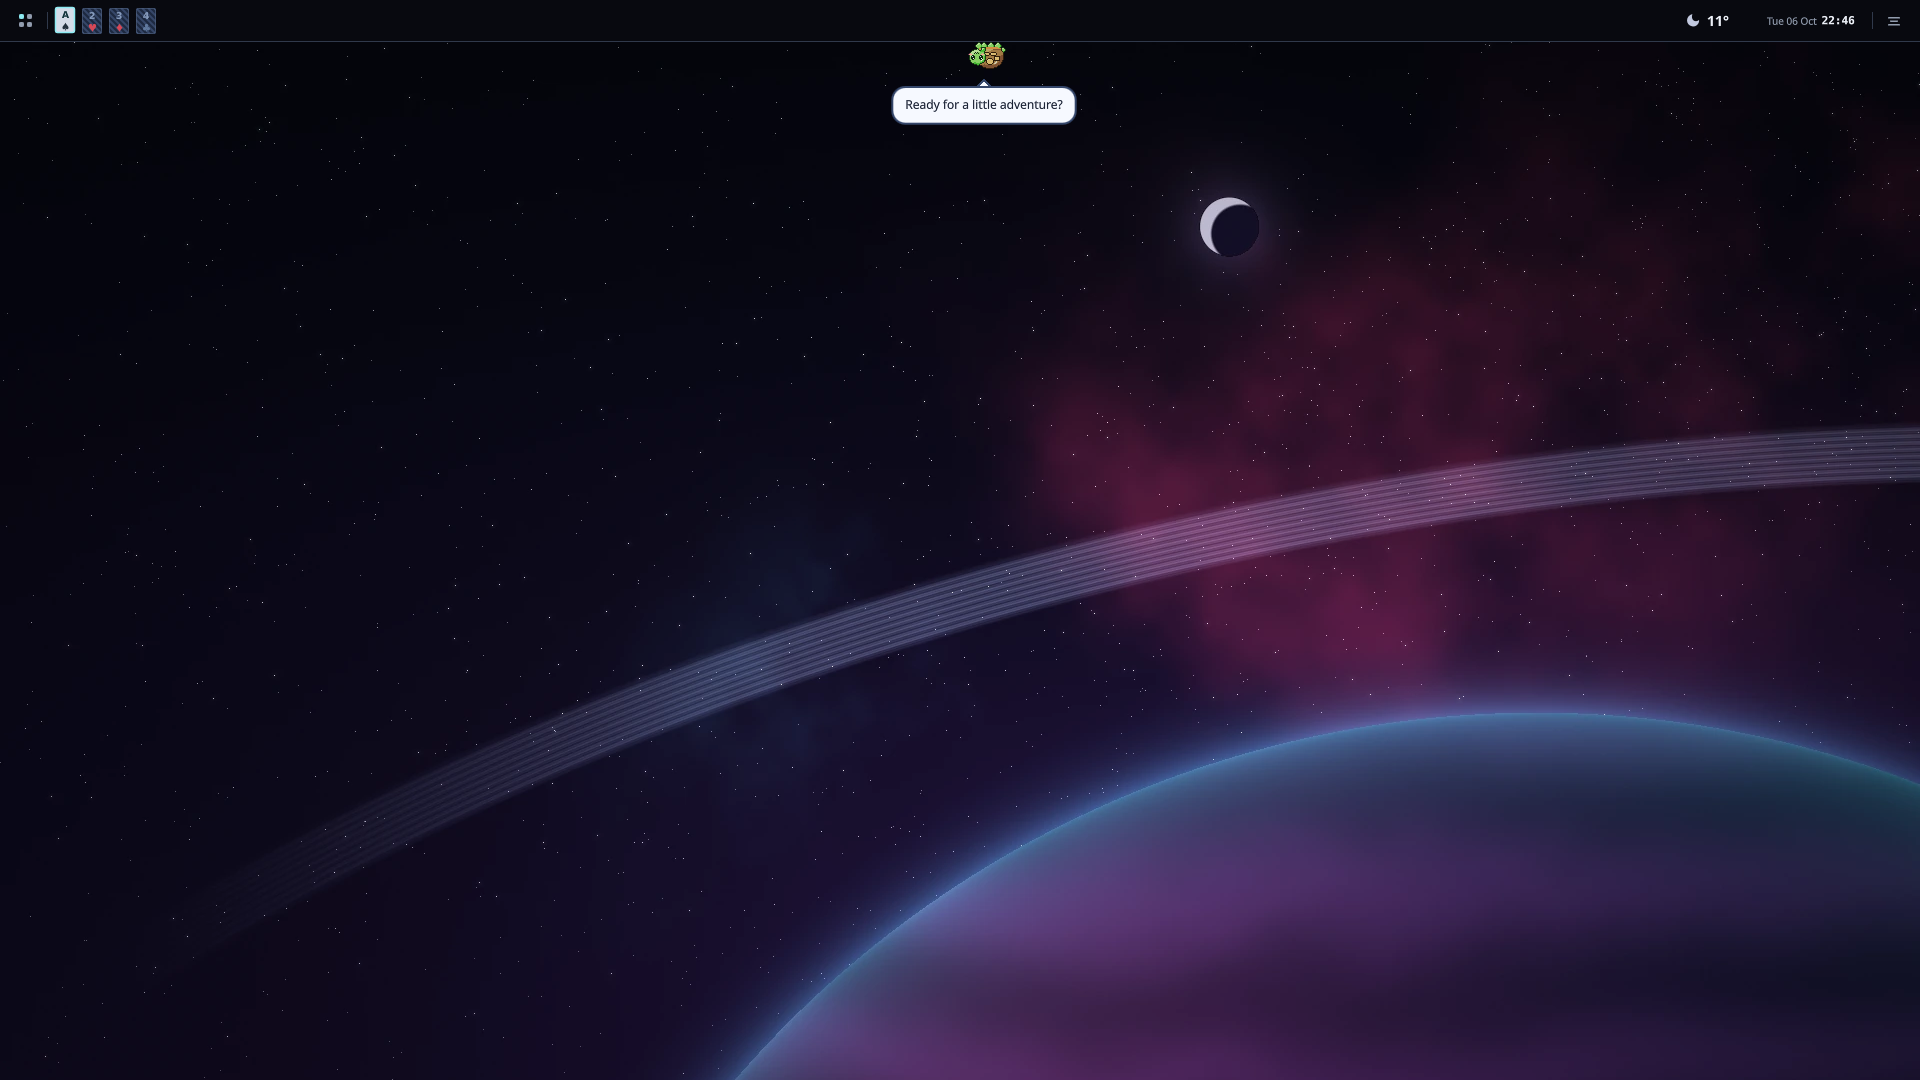
Task: Switch to the 2 of Hearts workspace
Action: (92, 20)
